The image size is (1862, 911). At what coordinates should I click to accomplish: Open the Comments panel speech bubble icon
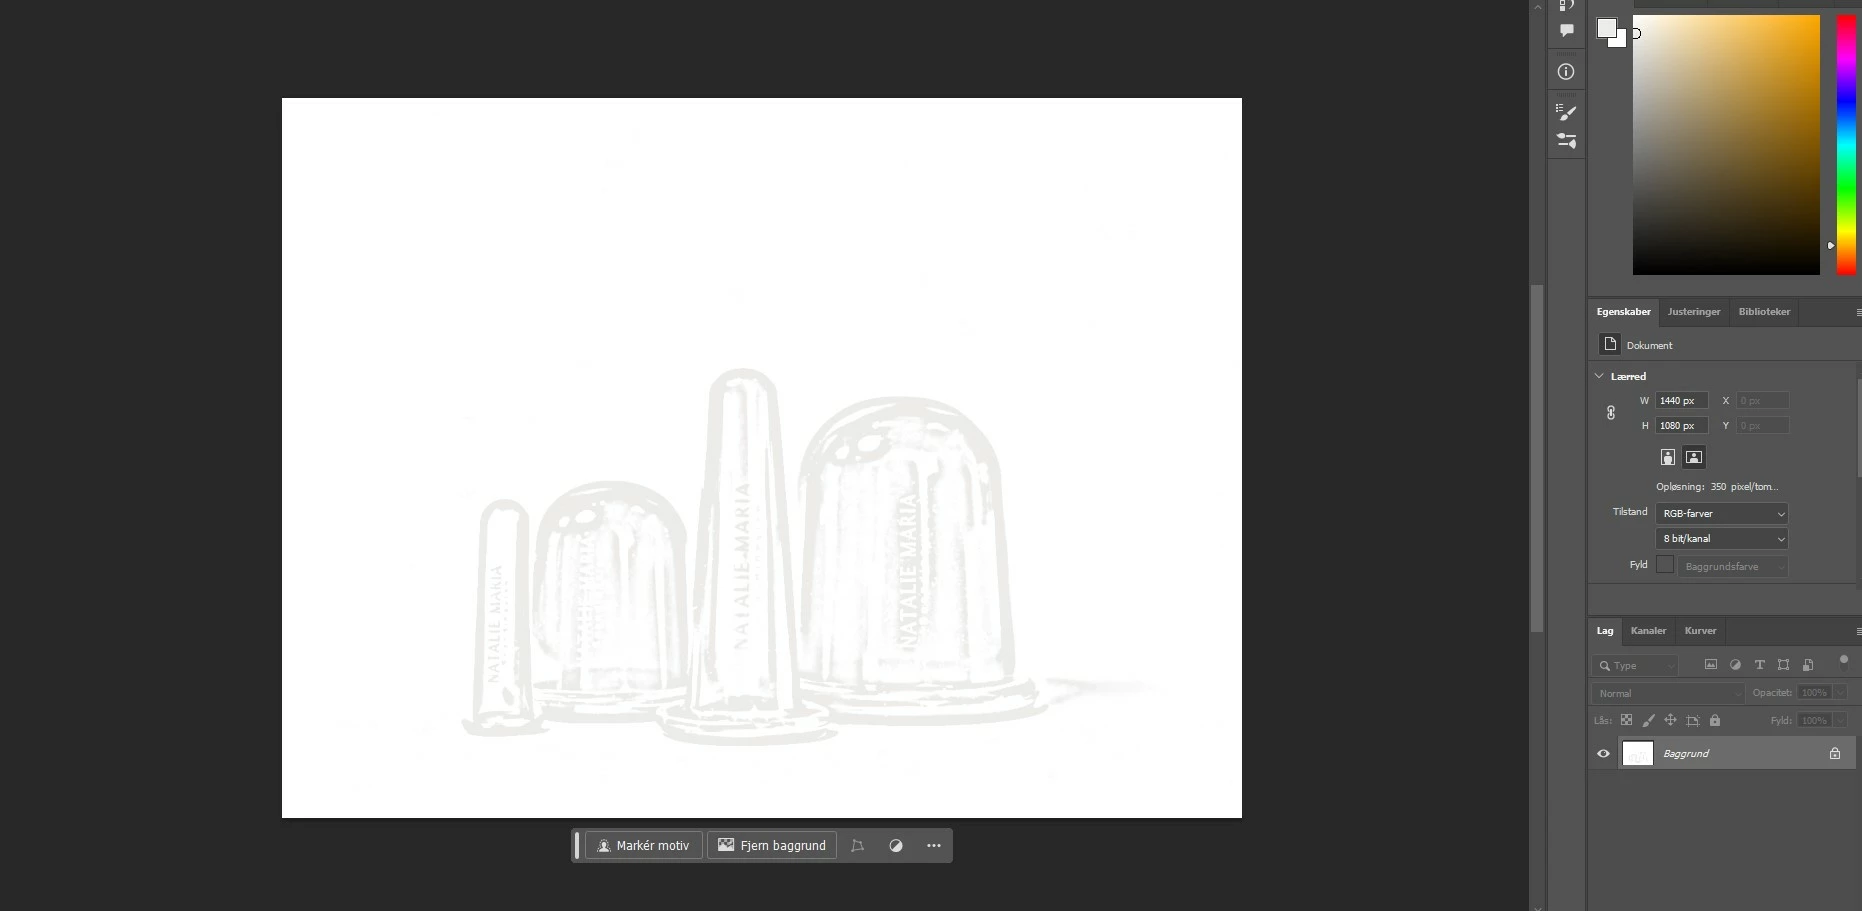tap(1567, 31)
